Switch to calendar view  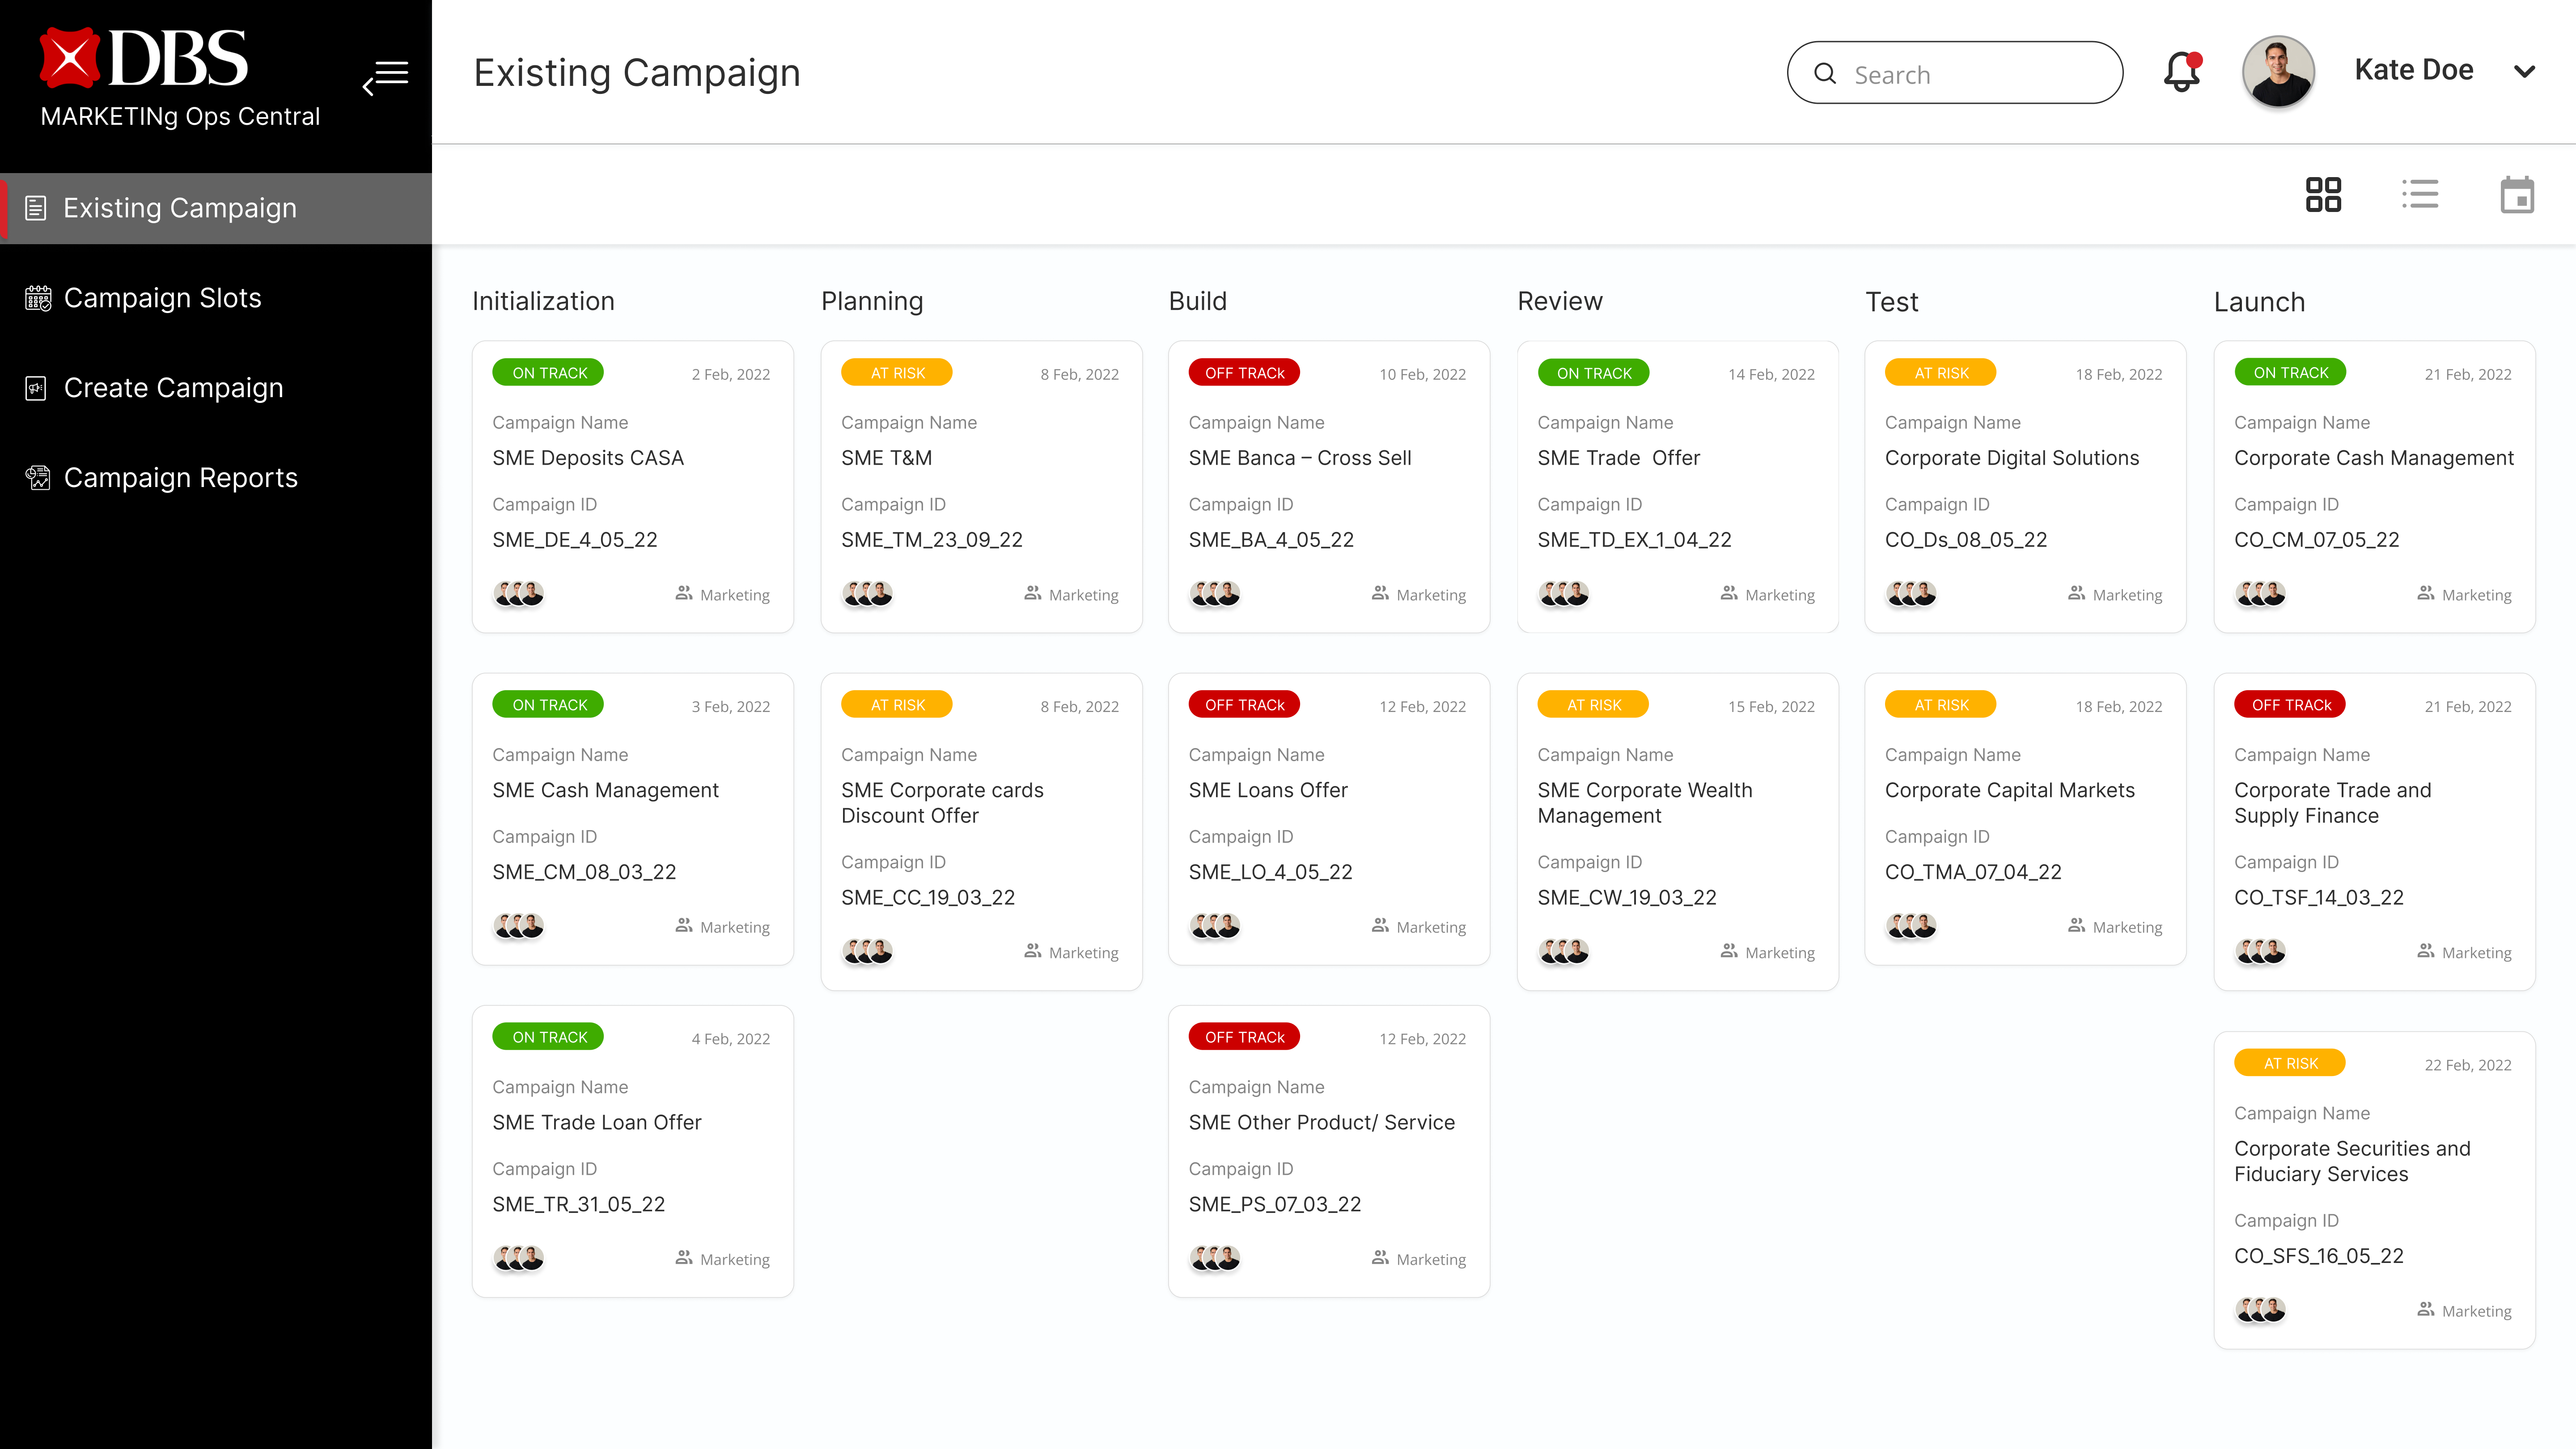2517,195
